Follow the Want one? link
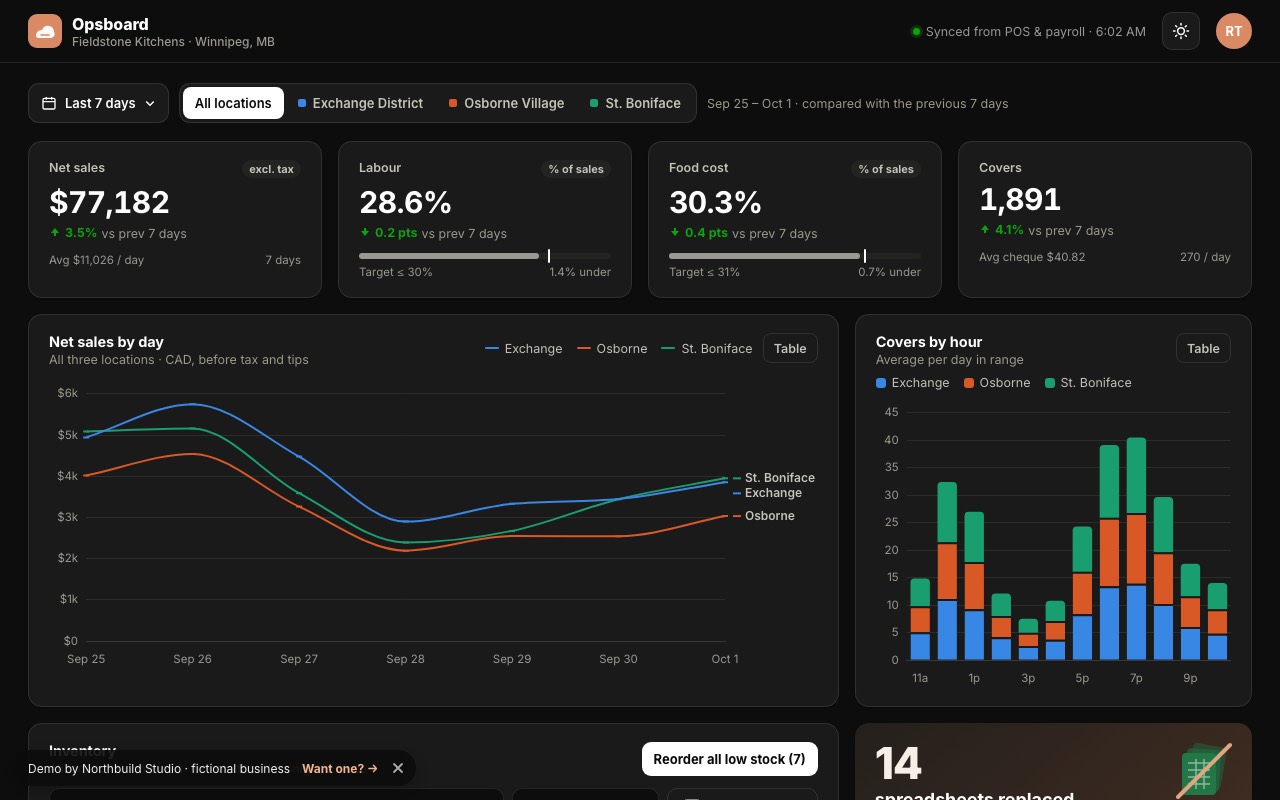The image size is (1280, 800). (x=340, y=768)
